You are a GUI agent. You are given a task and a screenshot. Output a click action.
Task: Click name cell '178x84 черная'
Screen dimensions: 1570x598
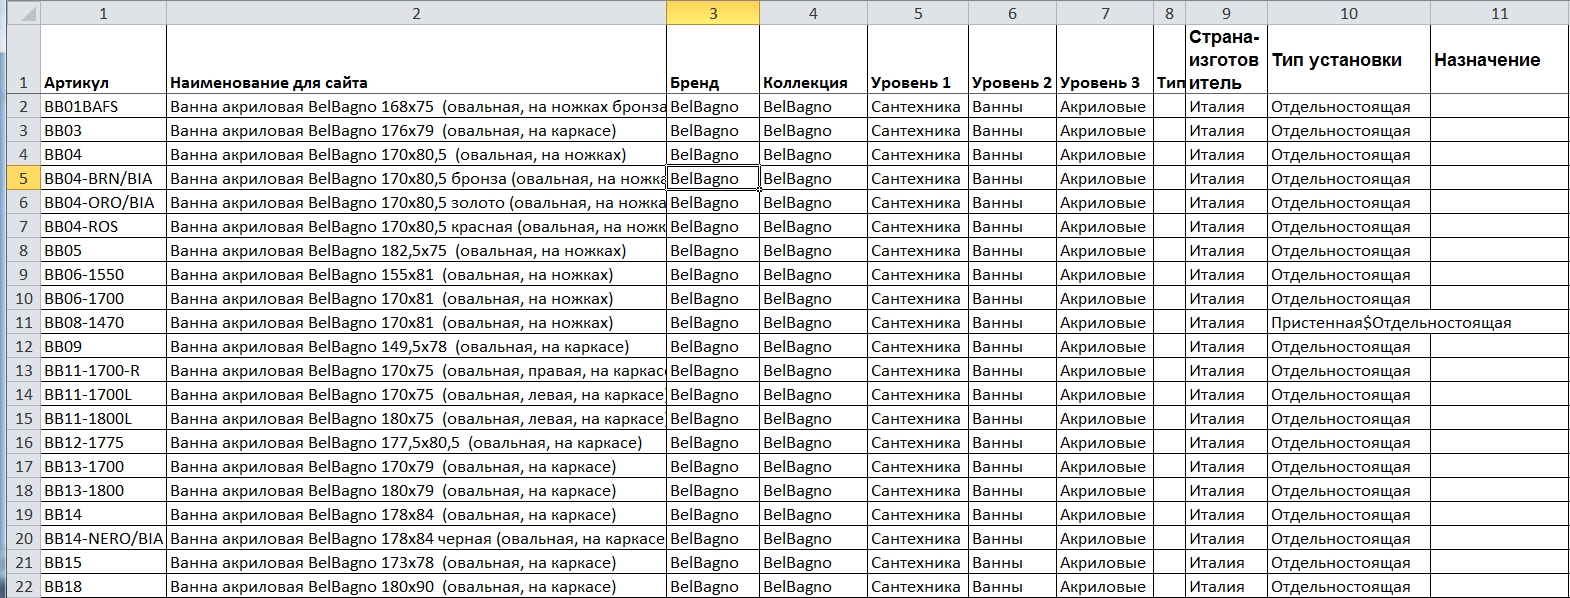pyautogui.click(x=416, y=538)
